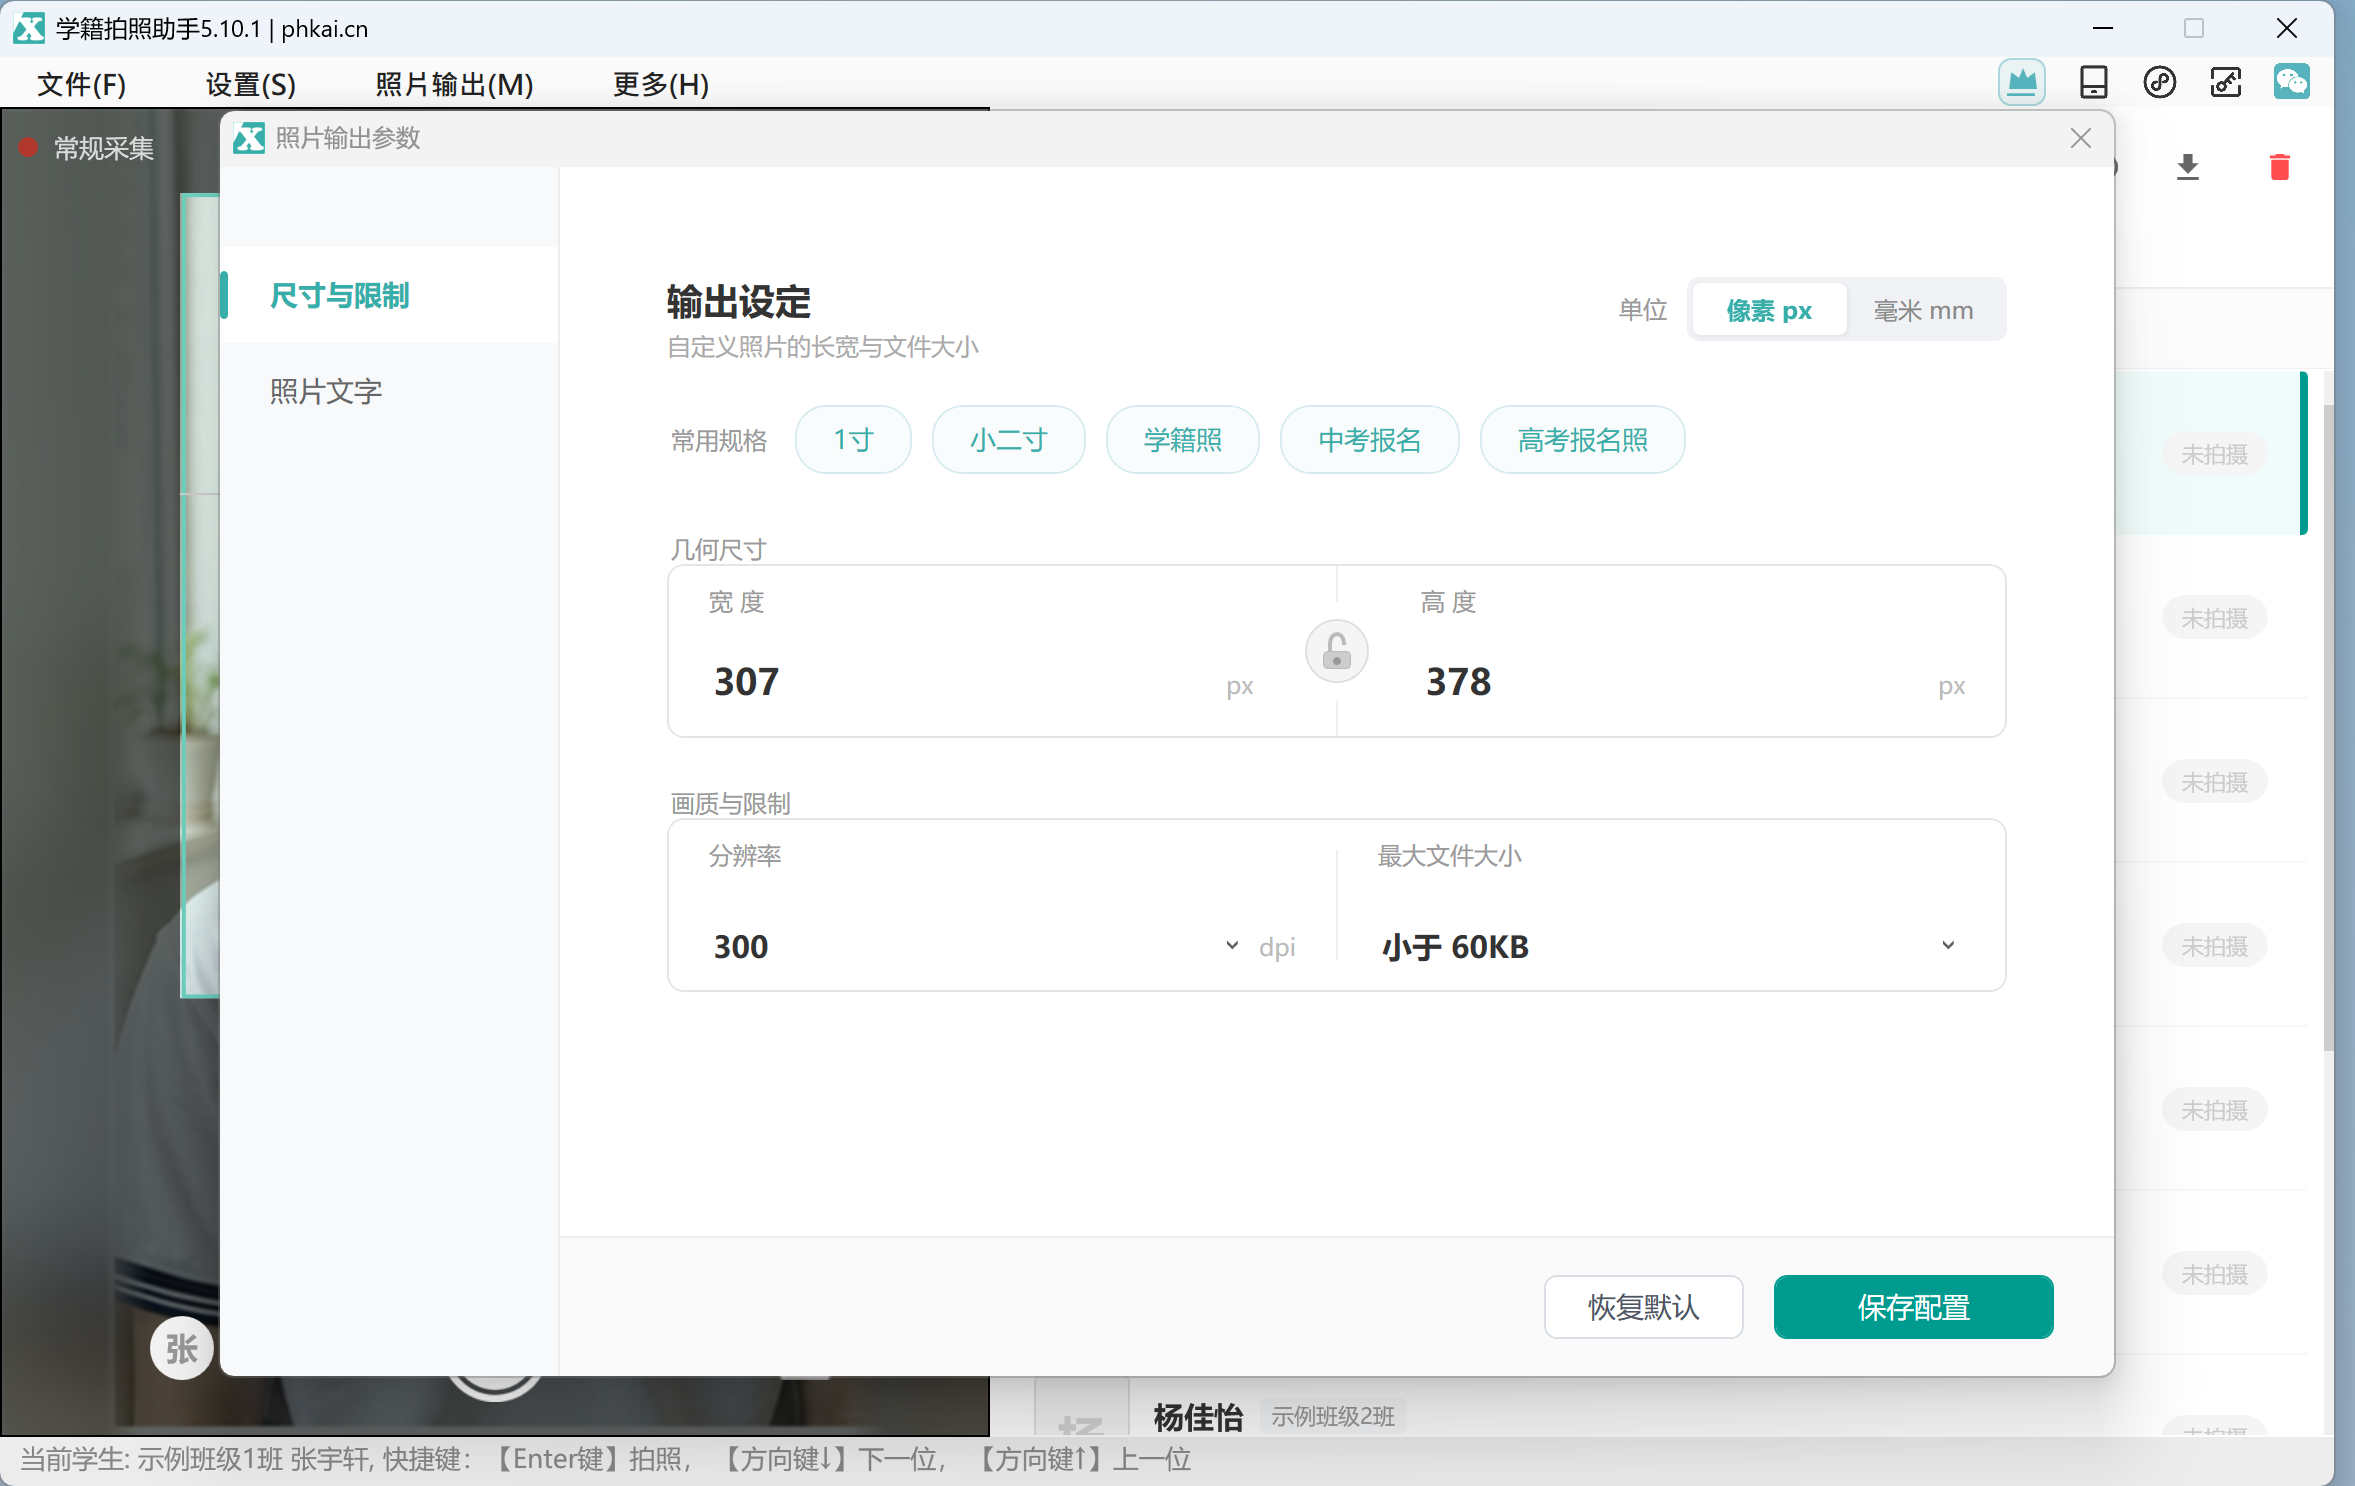Toggle the aspect ratio lock icon
2355x1486 pixels.
tap(1336, 652)
